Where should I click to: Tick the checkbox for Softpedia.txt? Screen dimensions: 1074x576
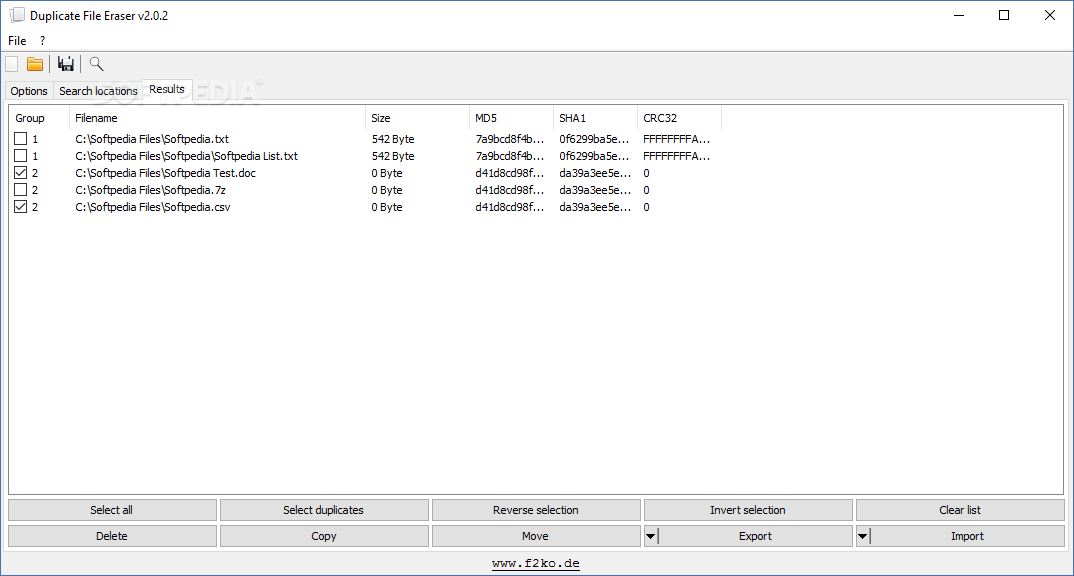(x=21, y=138)
